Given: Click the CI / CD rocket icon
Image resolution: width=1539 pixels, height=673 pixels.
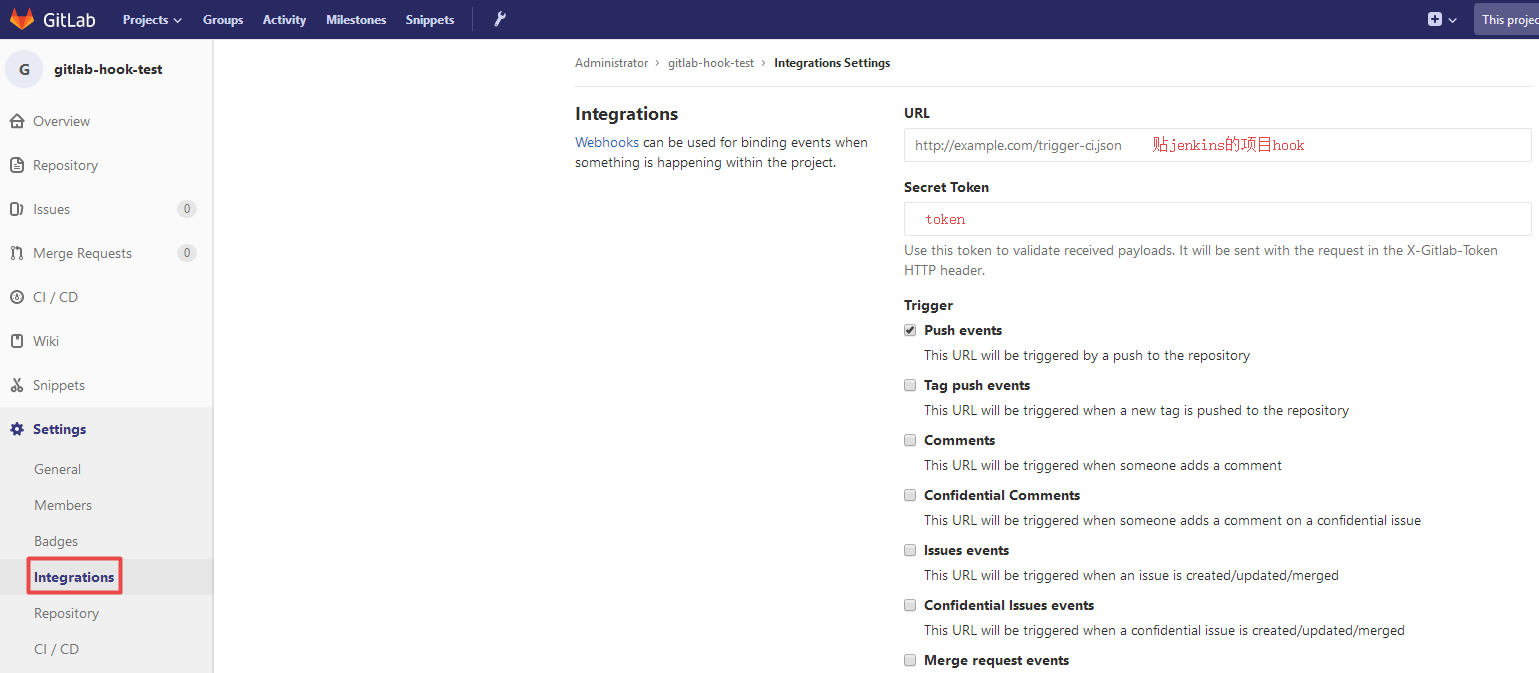Looking at the screenshot, I should click(16, 297).
